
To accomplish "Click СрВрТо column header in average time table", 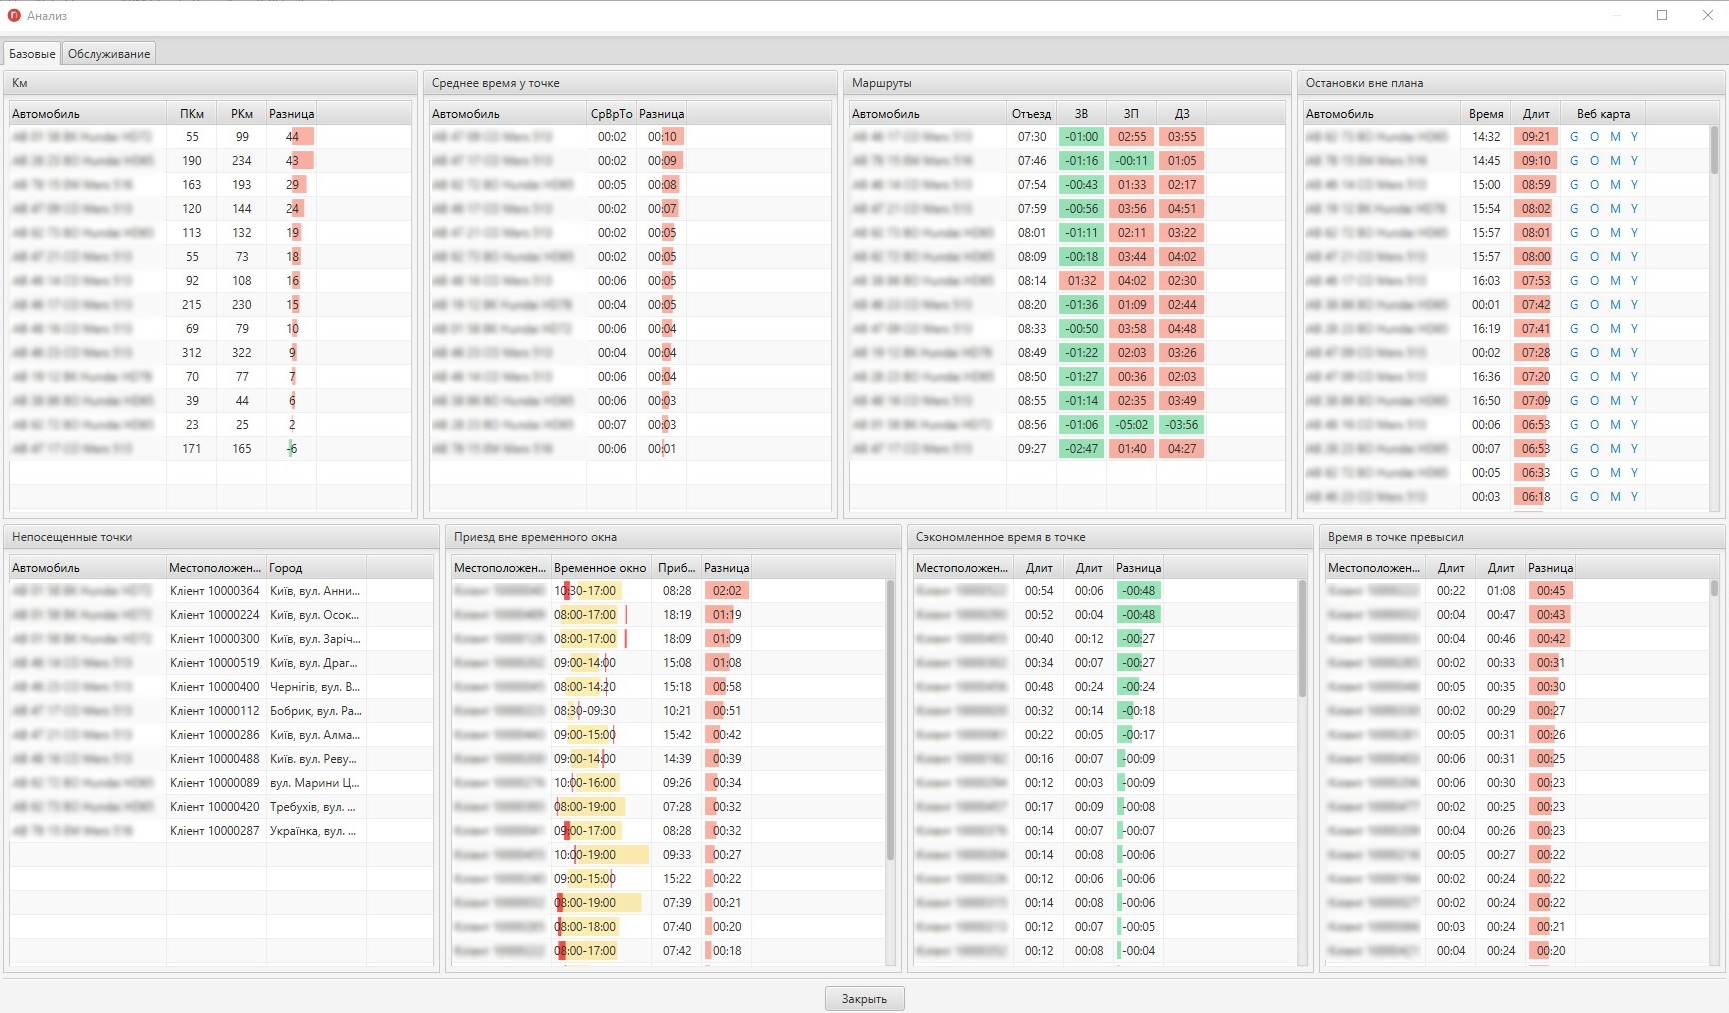I will [611, 114].
